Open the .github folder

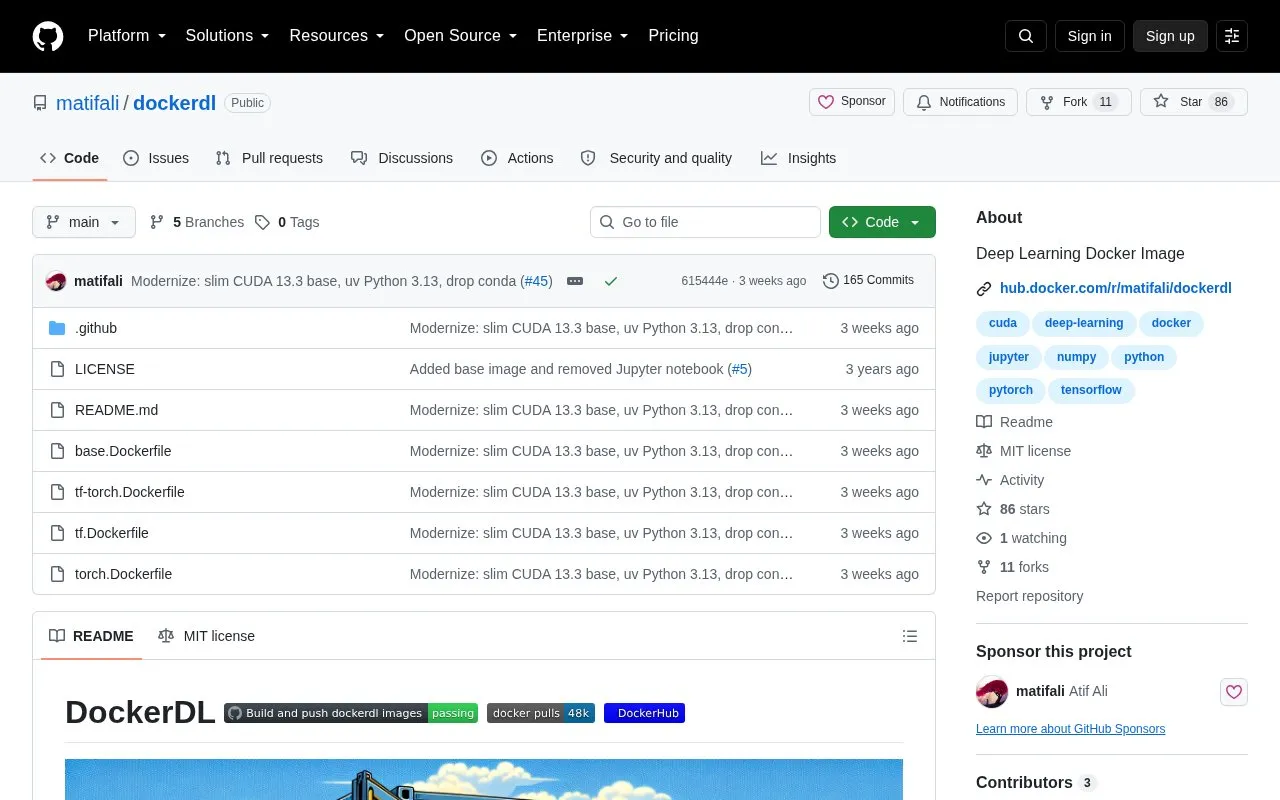pos(96,328)
